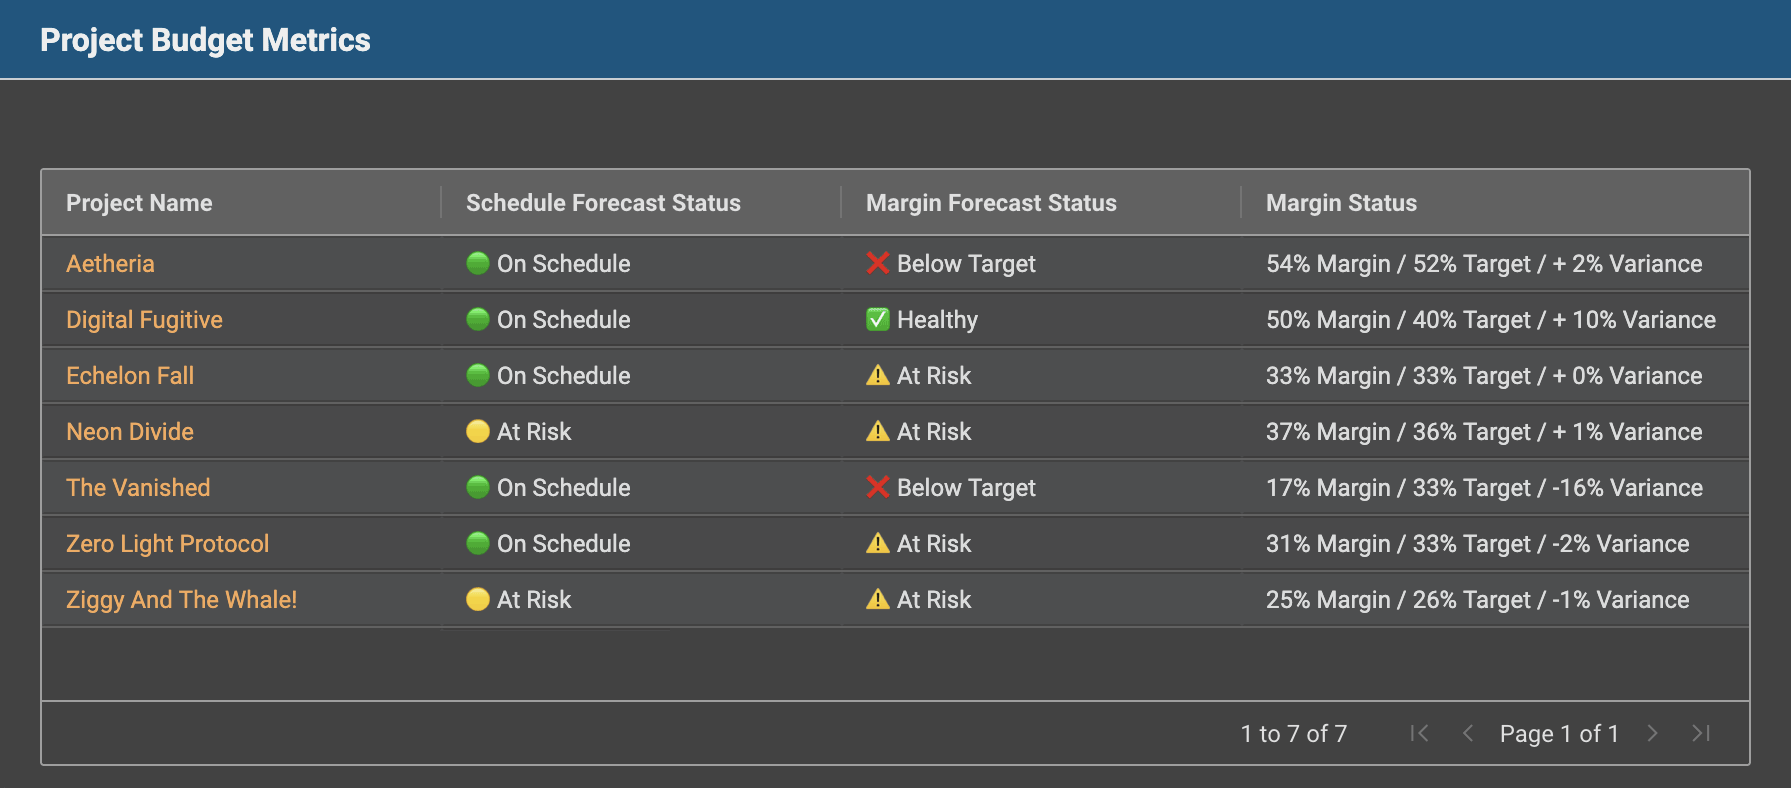The height and width of the screenshot is (788, 1791).
Task: Sort by Project Name column header
Action: 139,203
